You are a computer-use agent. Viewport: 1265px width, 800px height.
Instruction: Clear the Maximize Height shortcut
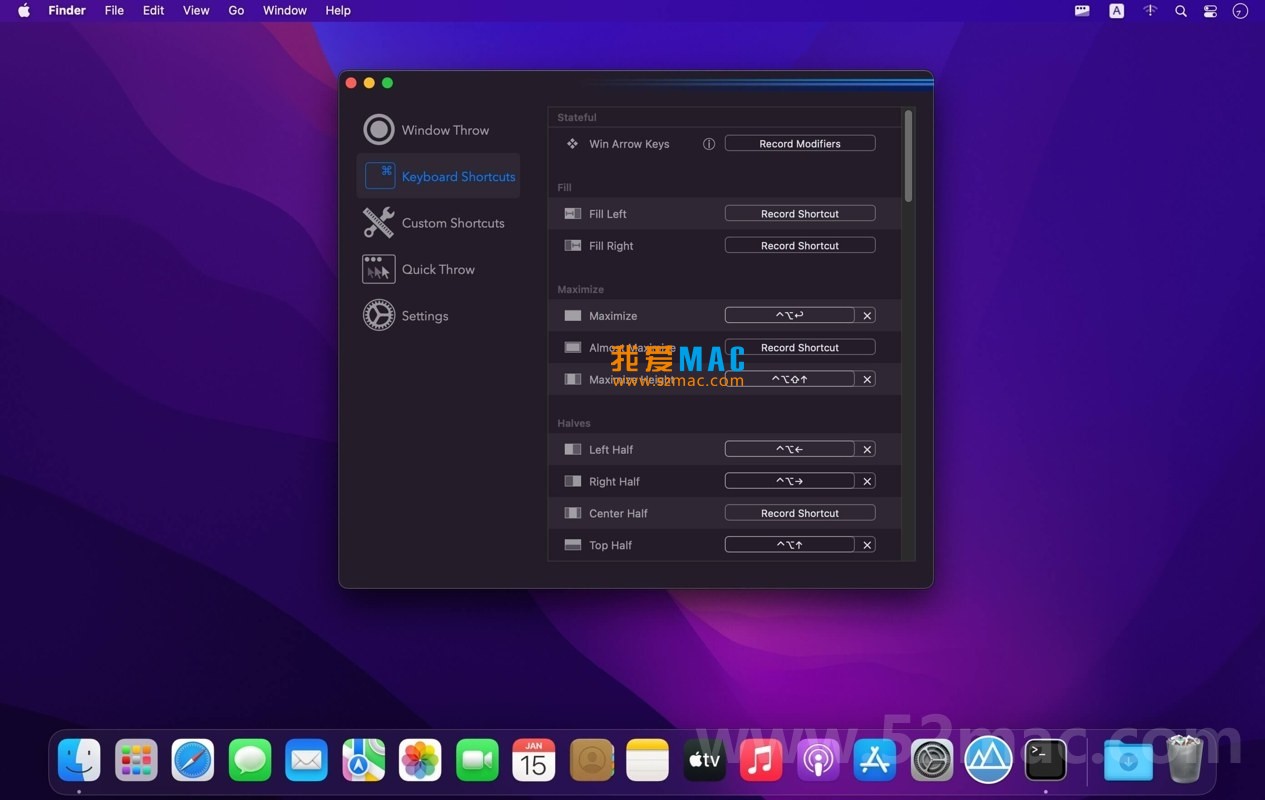coord(868,380)
